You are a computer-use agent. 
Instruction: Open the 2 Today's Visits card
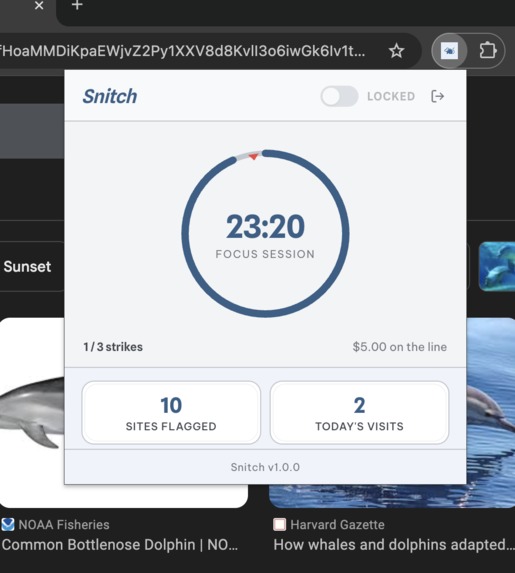click(x=359, y=413)
